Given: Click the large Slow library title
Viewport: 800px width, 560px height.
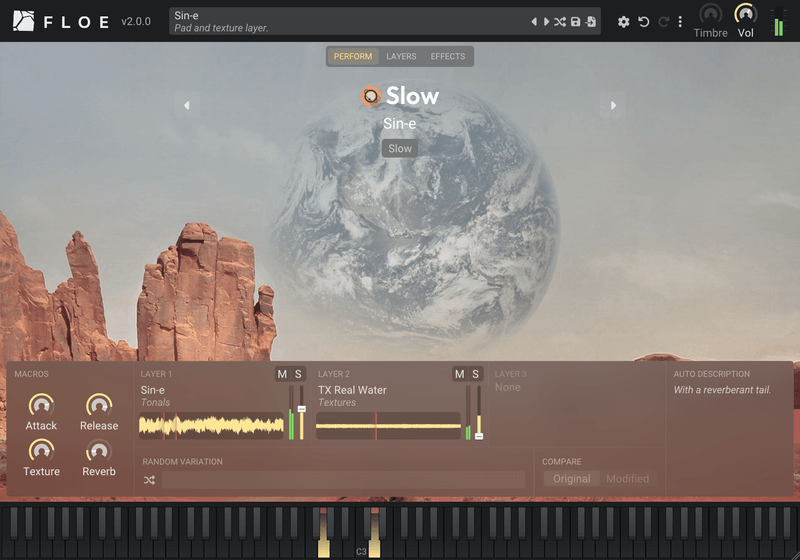Looking at the screenshot, I should click(x=412, y=96).
